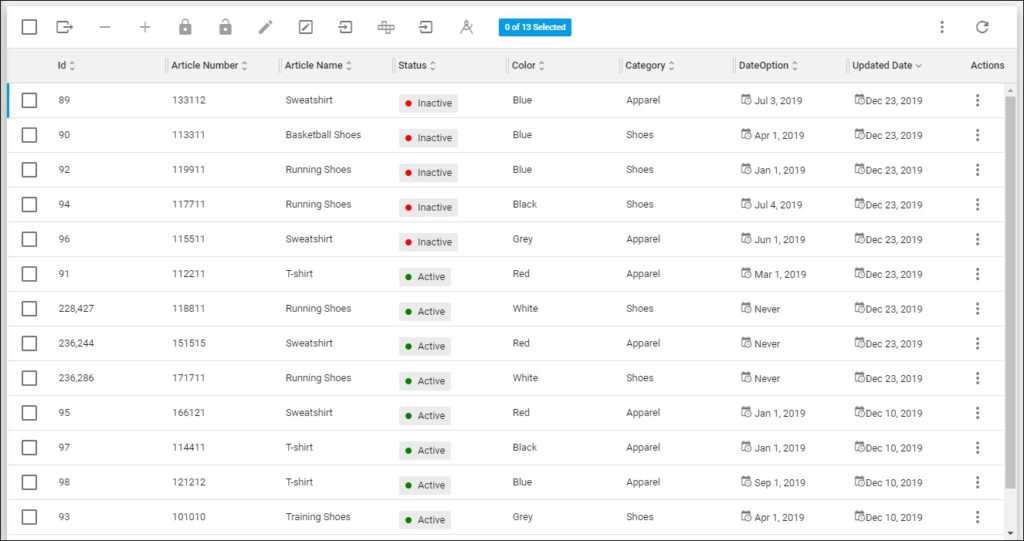This screenshot has height=541, width=1024.
Task: Click the minus (remove) toolbar icon
Action: [105, 27]
